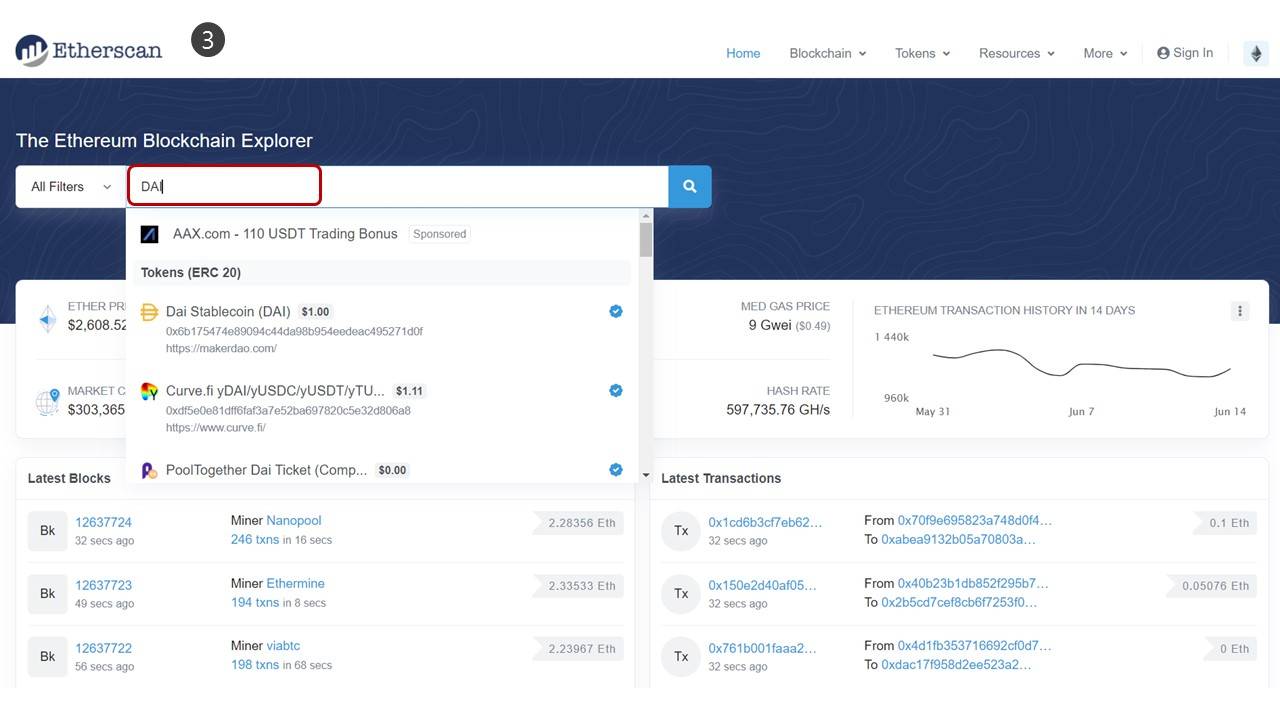Click the AAX.com sponsored logo

pyautogui.click(x=149, y=234)
